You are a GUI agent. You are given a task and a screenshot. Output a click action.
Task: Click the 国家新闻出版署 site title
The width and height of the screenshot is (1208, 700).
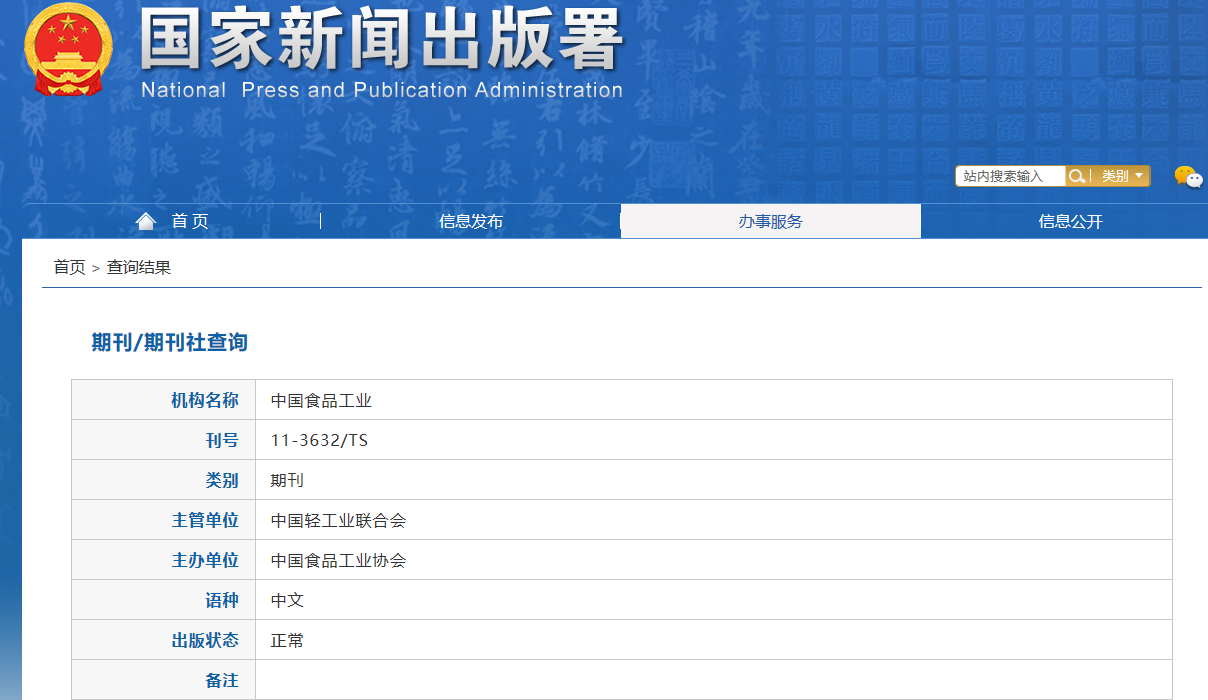[381, 40]
